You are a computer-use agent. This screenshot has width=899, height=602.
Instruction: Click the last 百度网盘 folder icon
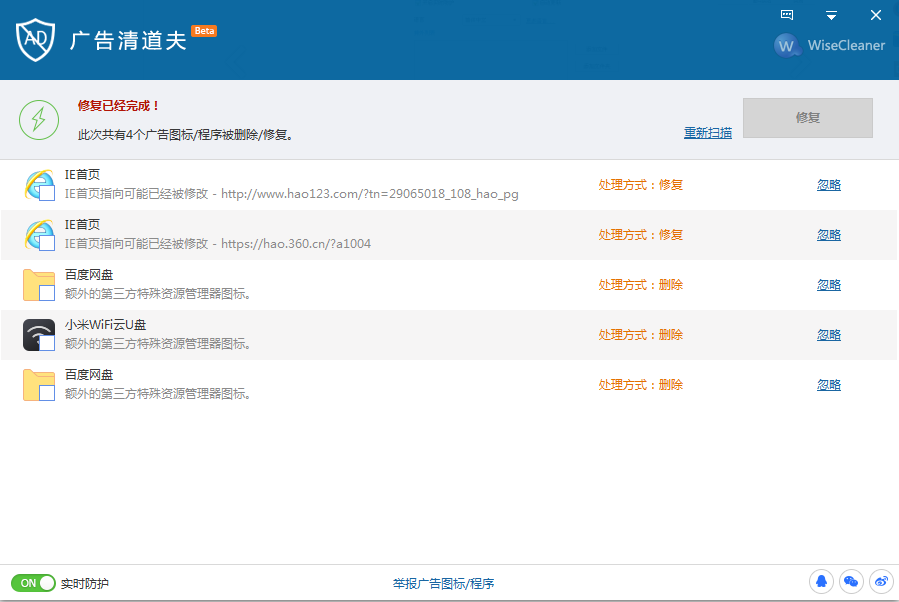click(39, 385)
